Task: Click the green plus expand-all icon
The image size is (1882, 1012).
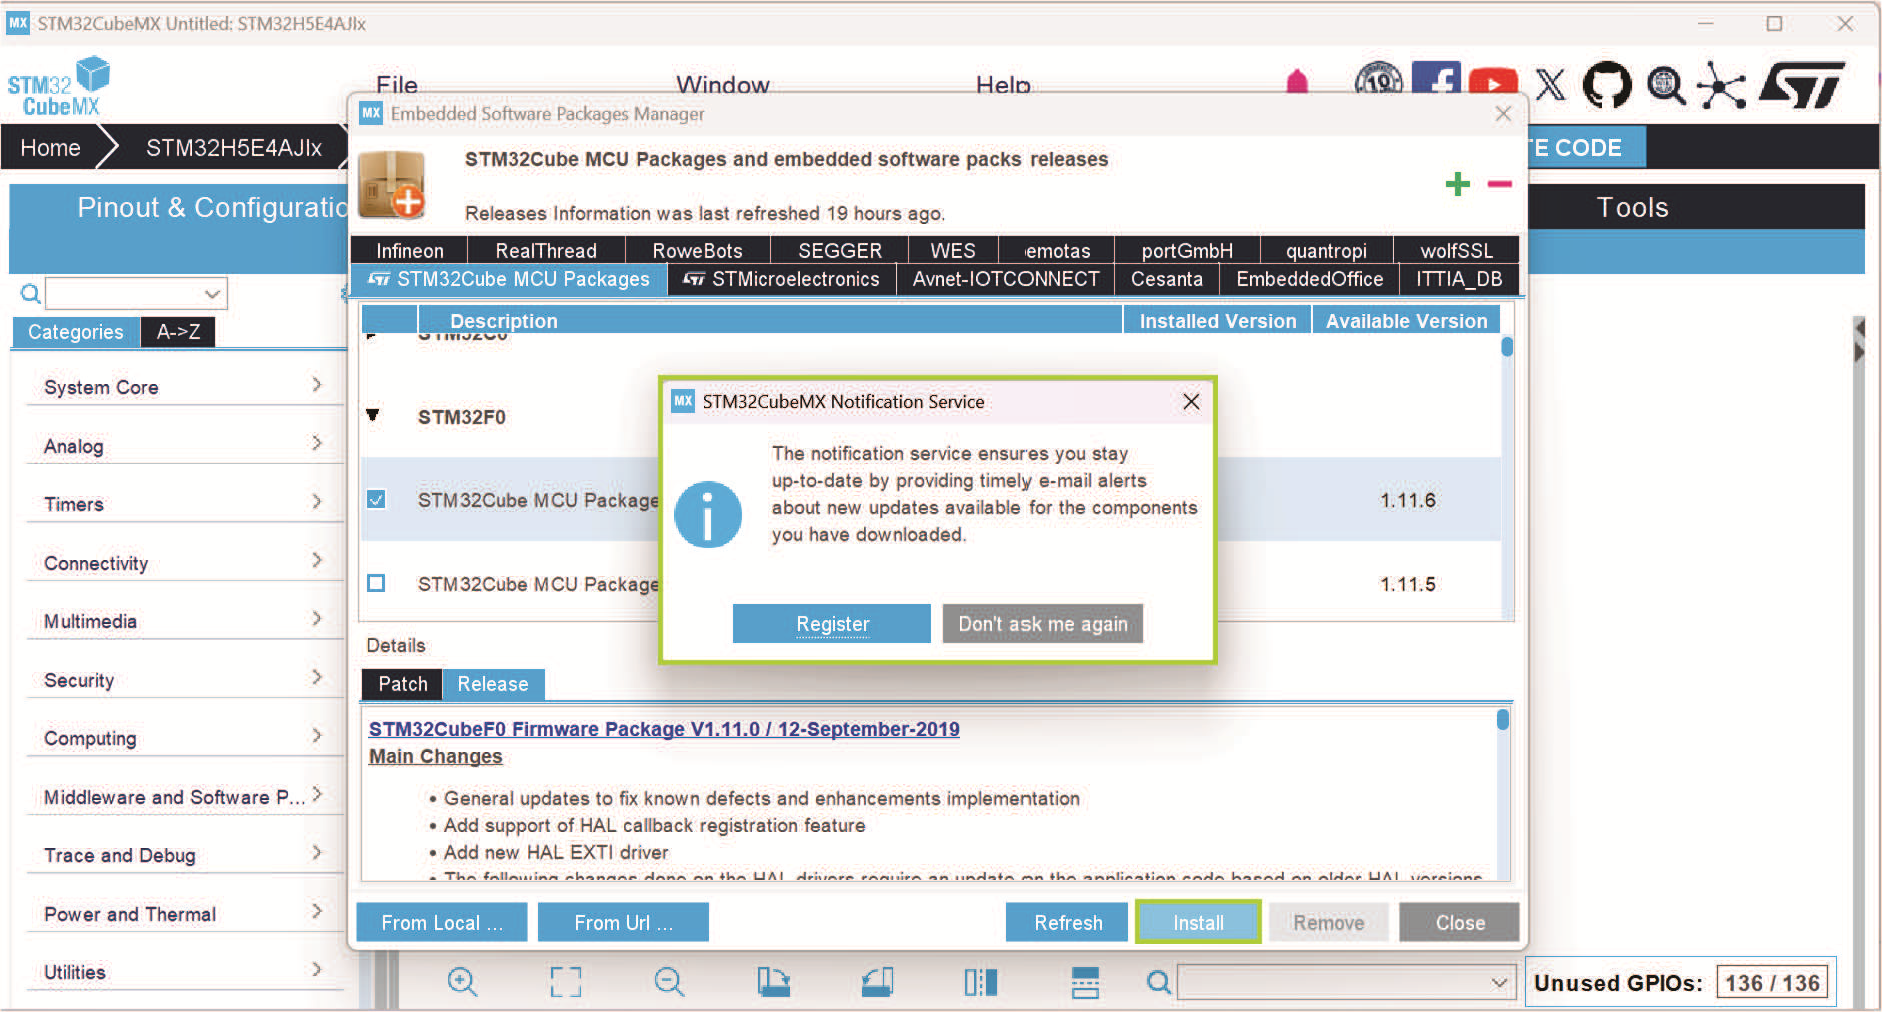Action: tap(1458, 184)
